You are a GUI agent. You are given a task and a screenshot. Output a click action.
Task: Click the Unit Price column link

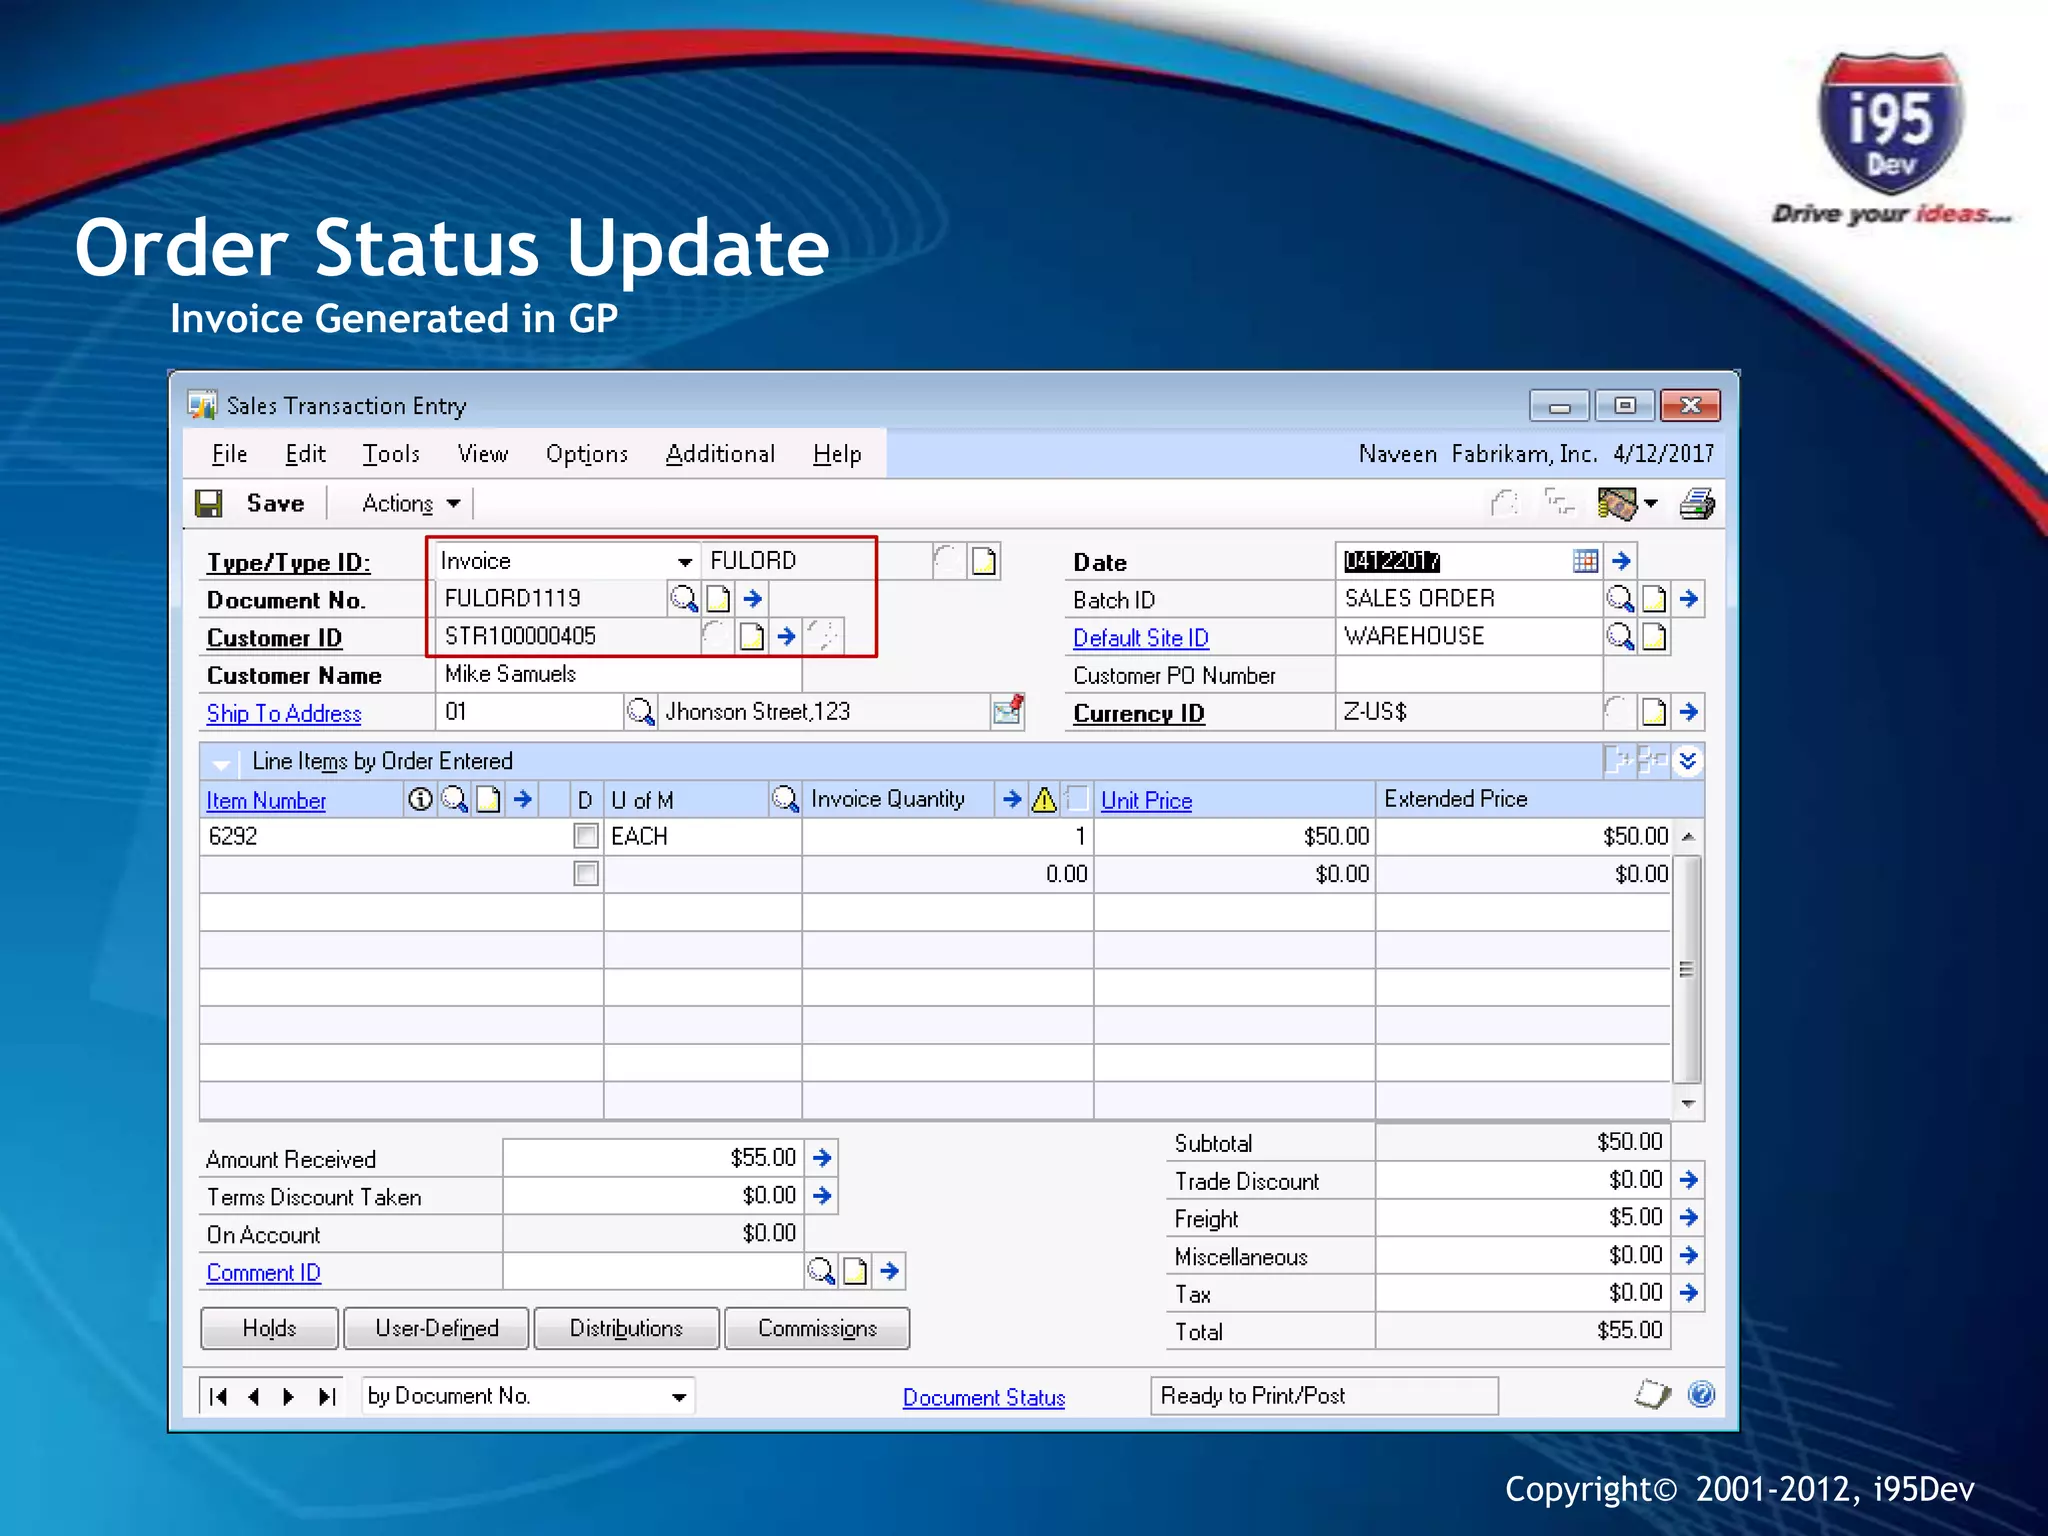(1147, 800)
